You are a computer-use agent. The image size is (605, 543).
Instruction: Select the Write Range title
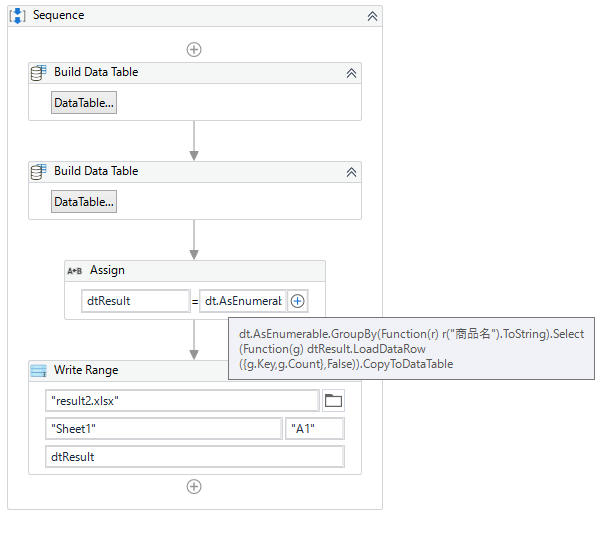click(86, 370)
